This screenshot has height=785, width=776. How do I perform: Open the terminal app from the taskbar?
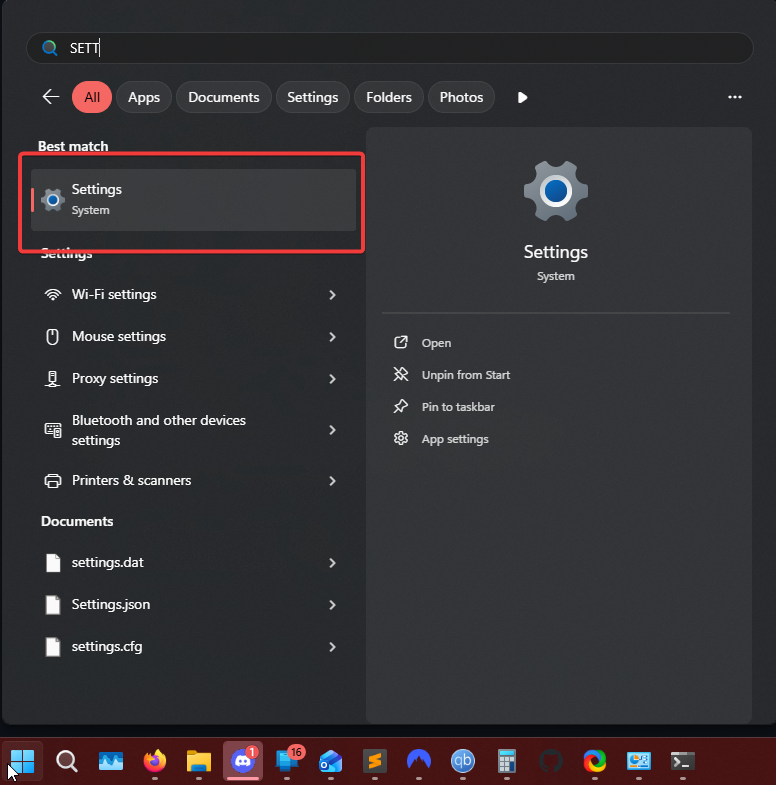click(683, 761)
